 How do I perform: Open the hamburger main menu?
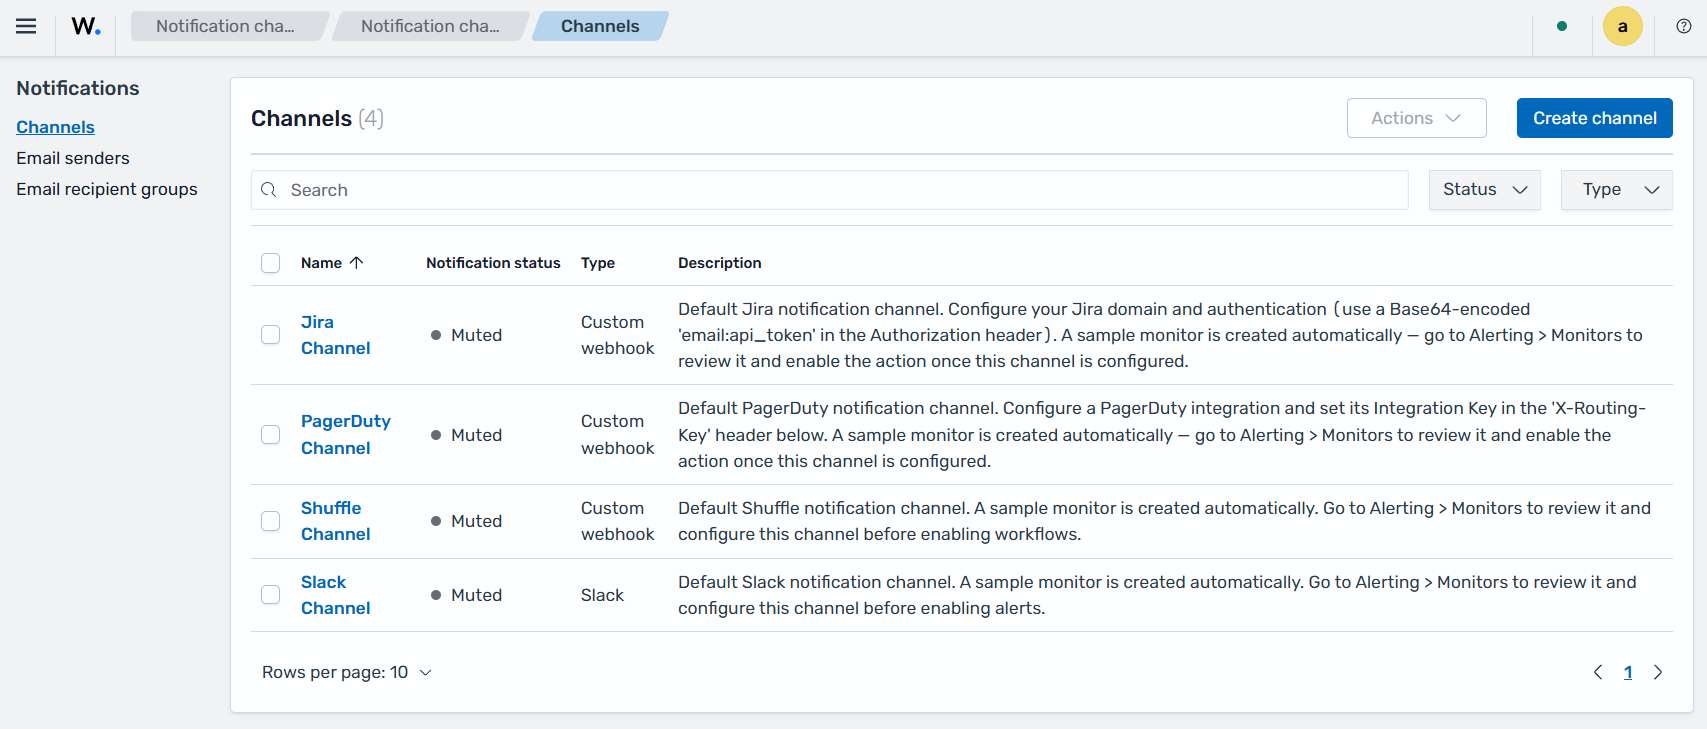[26, 26]
